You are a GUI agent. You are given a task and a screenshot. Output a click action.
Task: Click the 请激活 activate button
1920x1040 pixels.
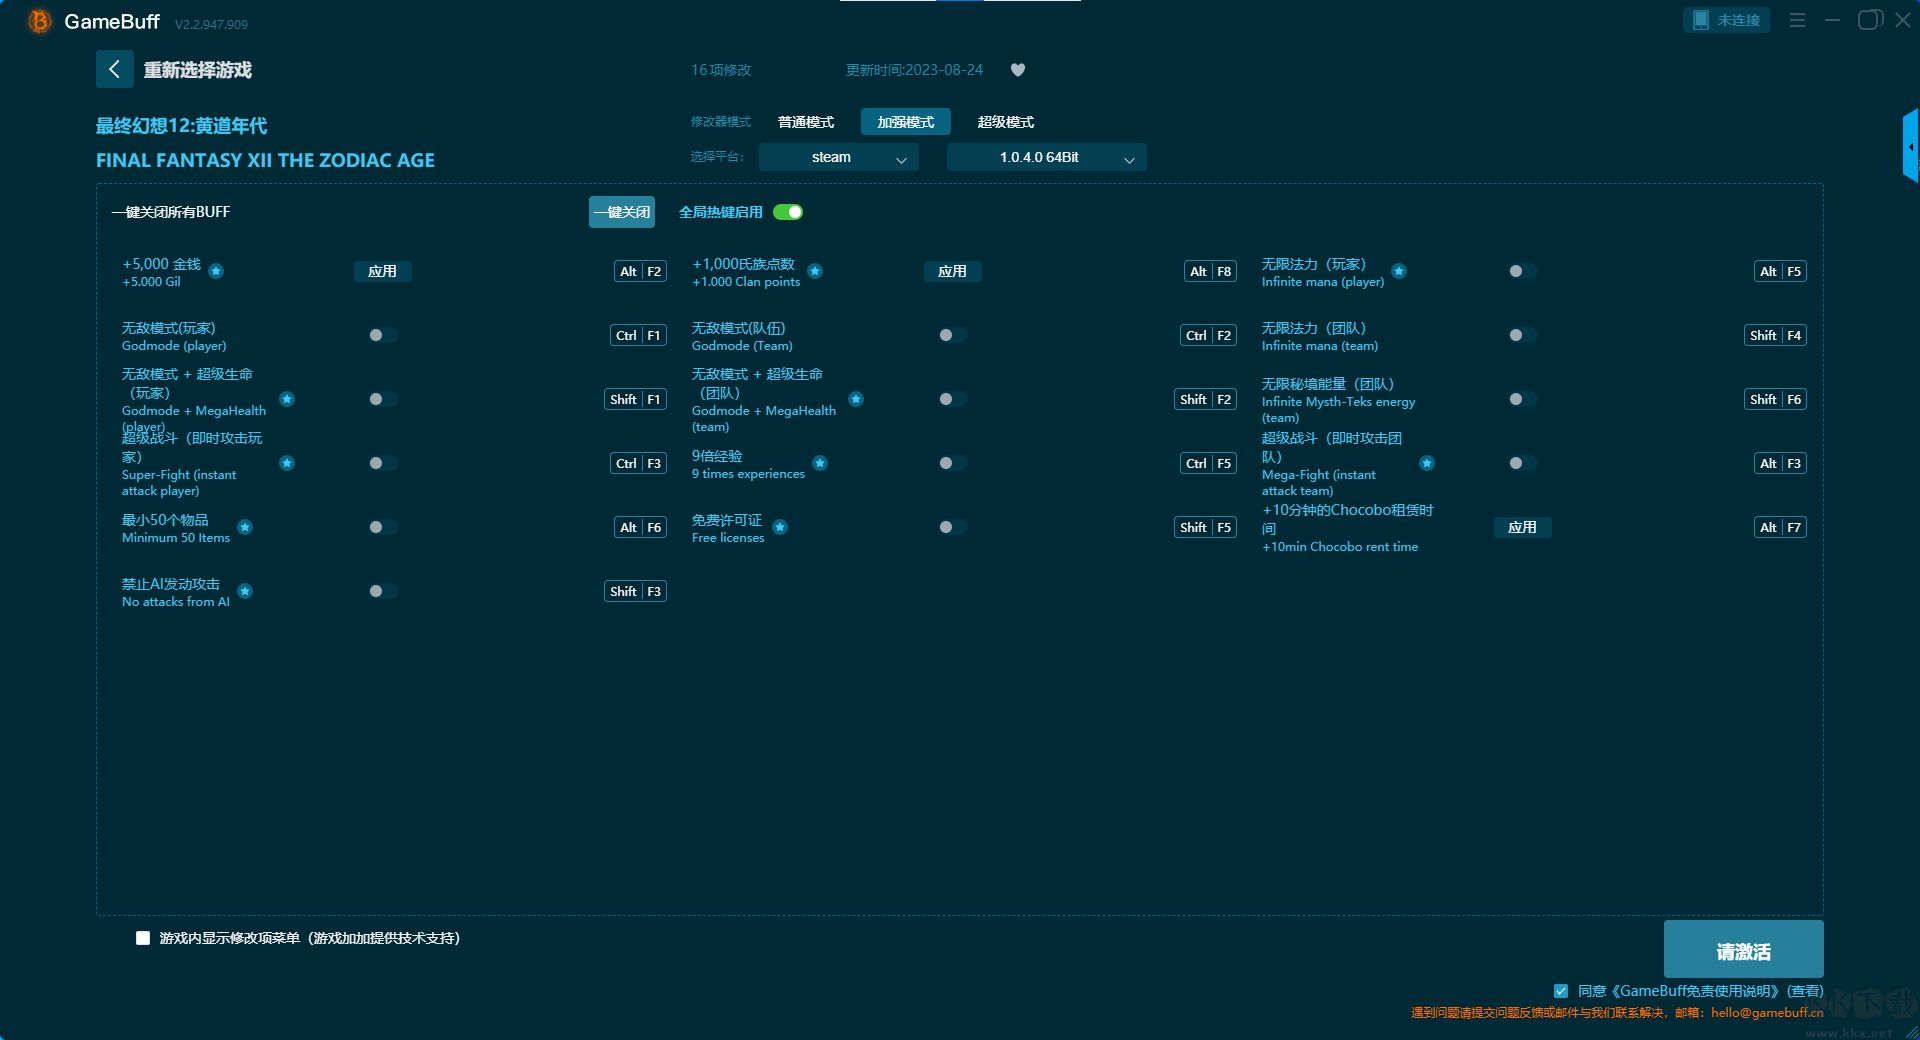click(x=1743, y=950)
